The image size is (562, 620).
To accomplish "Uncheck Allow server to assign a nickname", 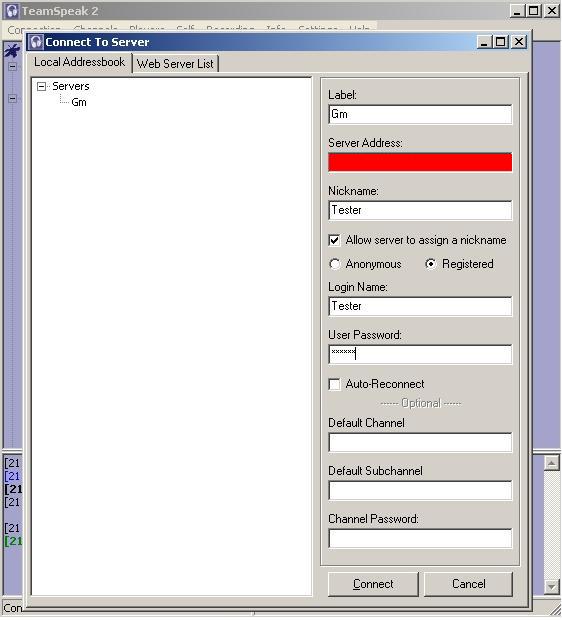I will (x=335, y=241).
